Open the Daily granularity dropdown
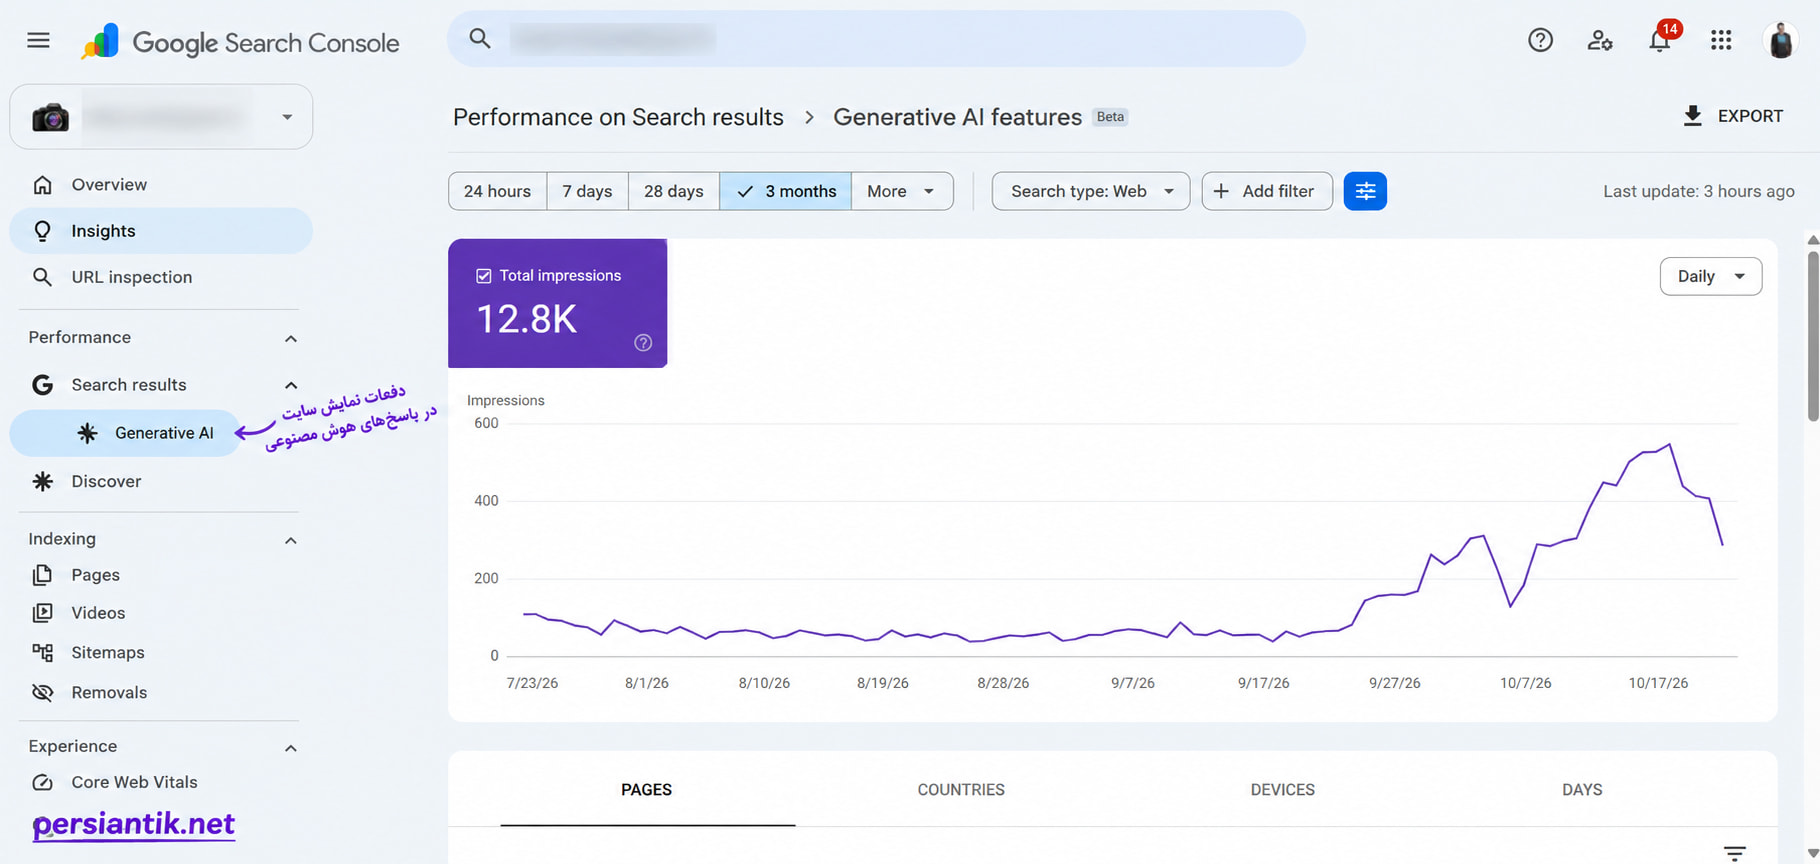 (1711, 276)
